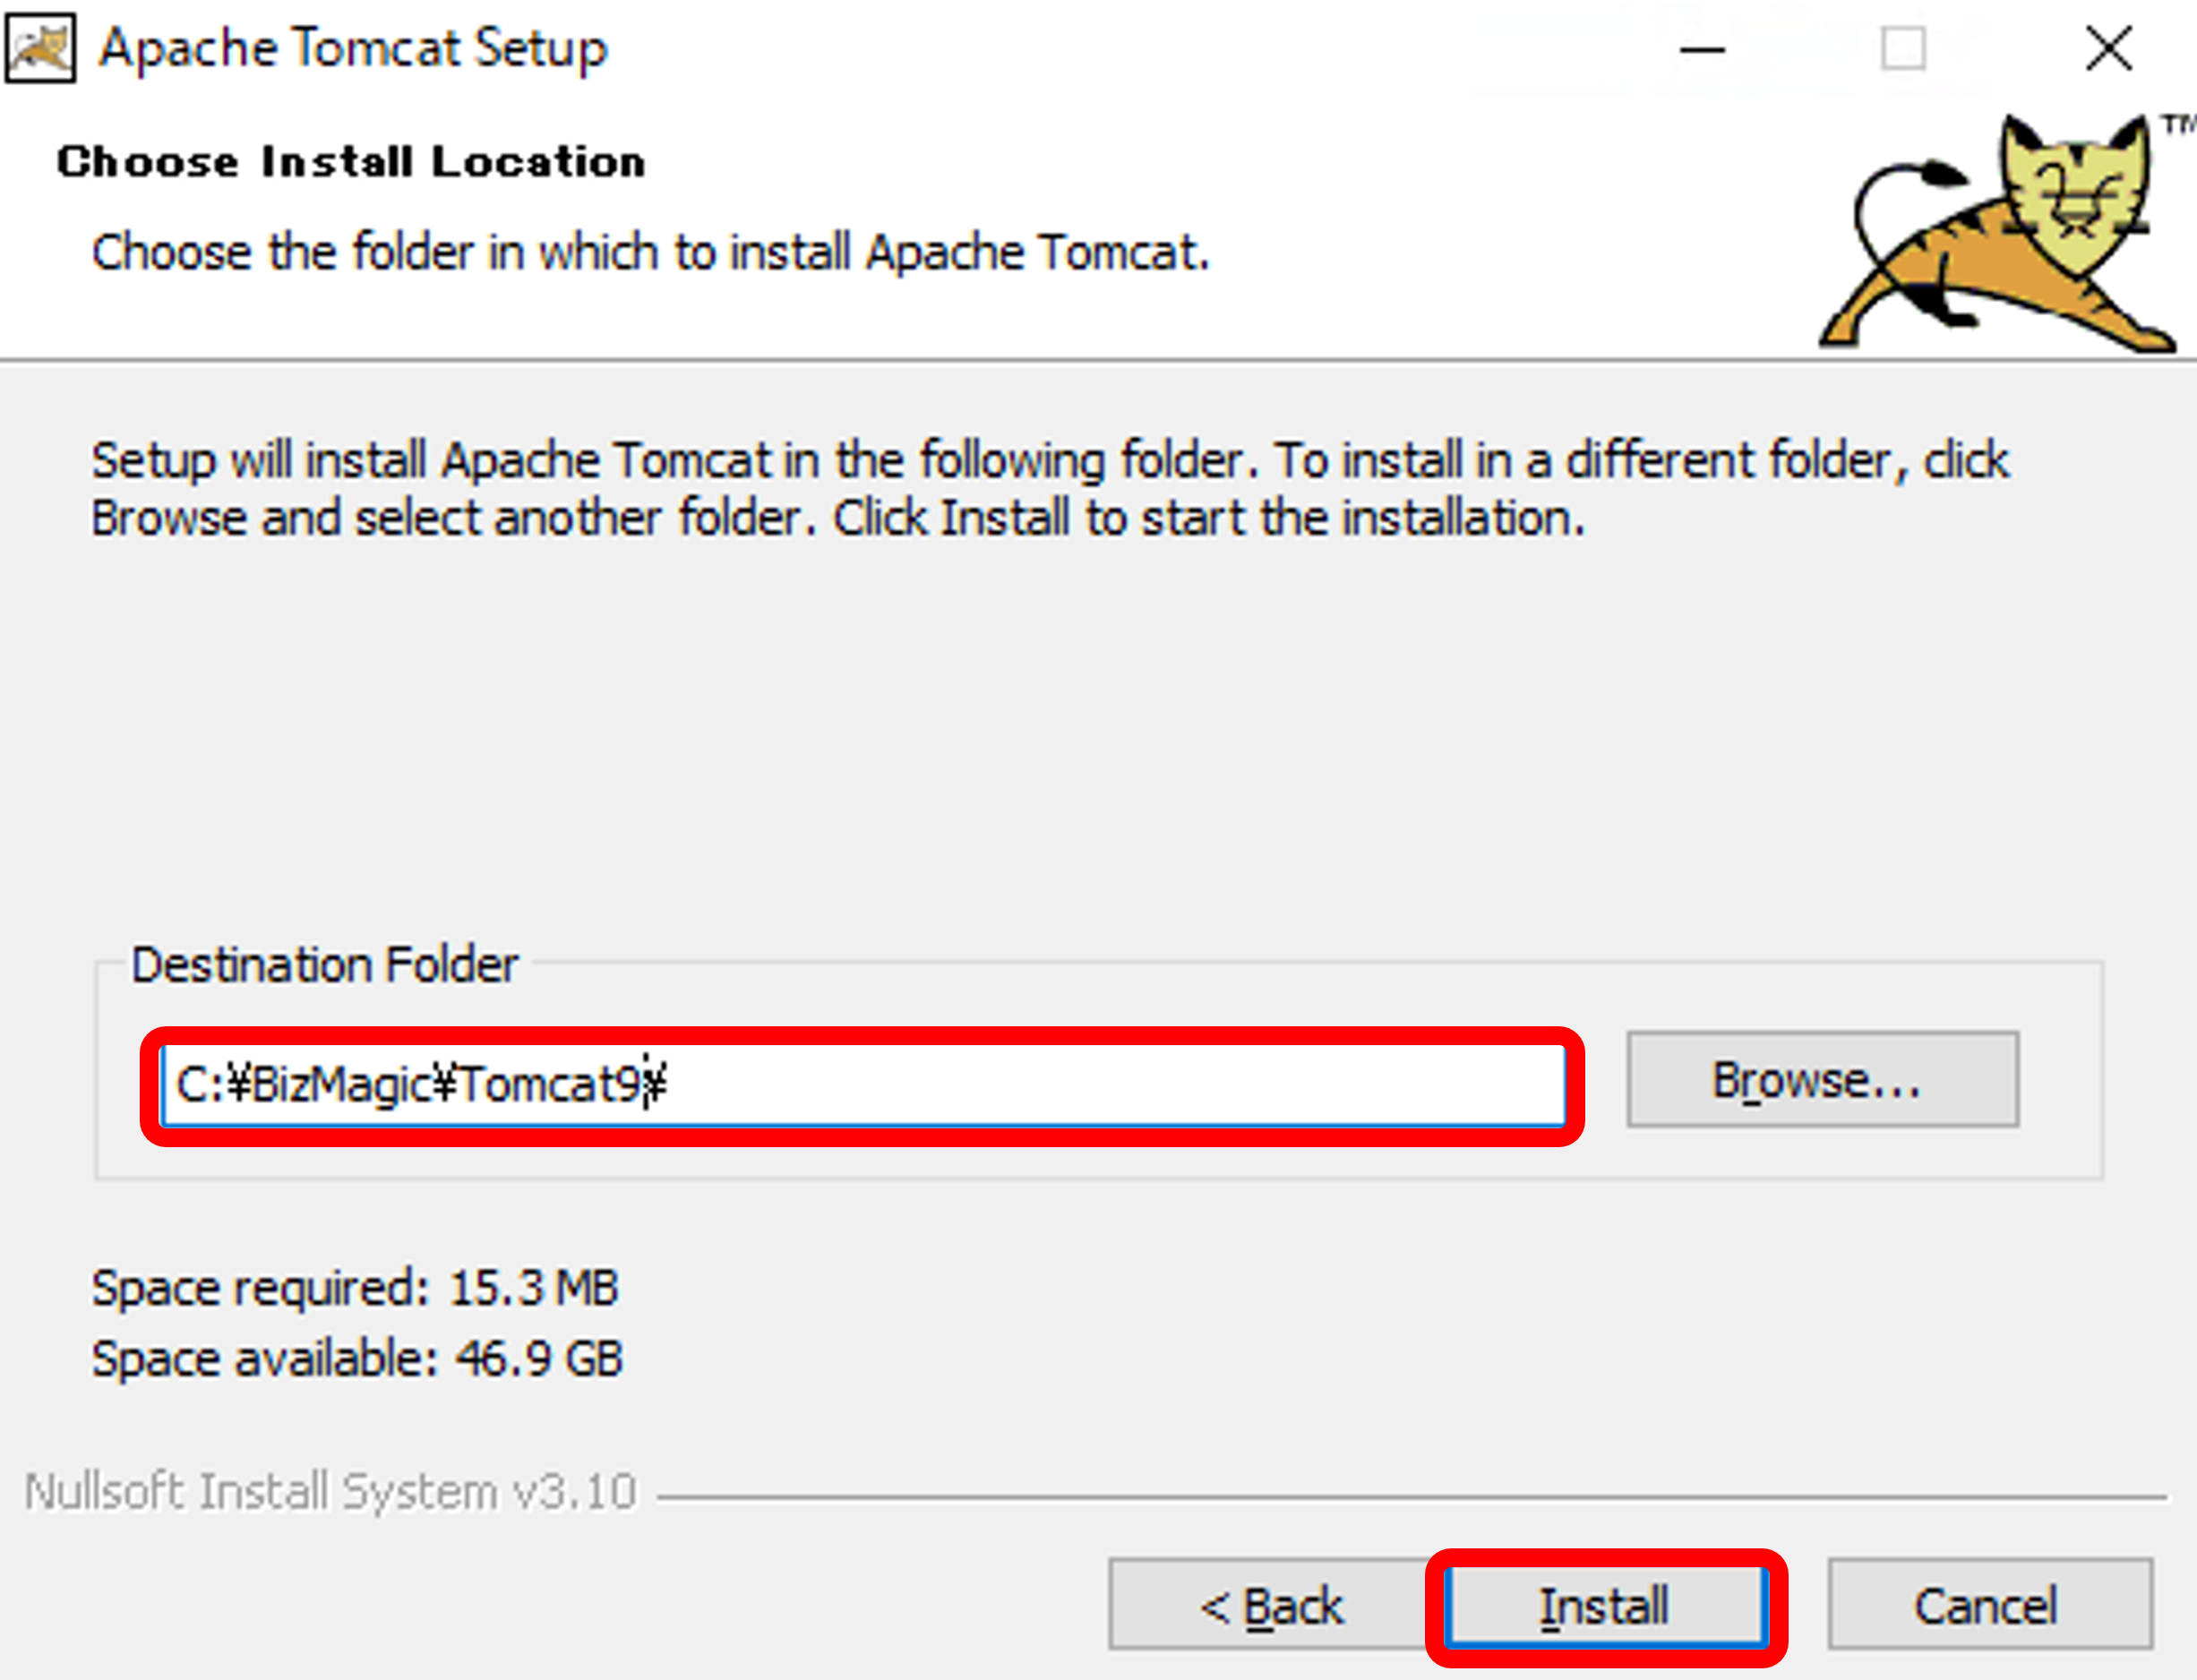Click the 'Nullsoft Install System v3.10' label
The image size is (2197, 1680).
tap(330, 1492)
